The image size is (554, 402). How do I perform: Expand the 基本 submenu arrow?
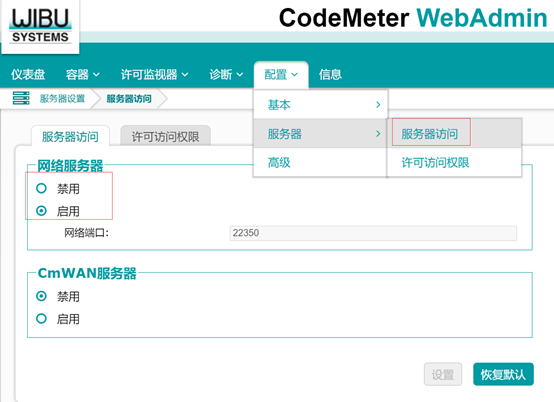pyautogui.click(x=378, y=105)
